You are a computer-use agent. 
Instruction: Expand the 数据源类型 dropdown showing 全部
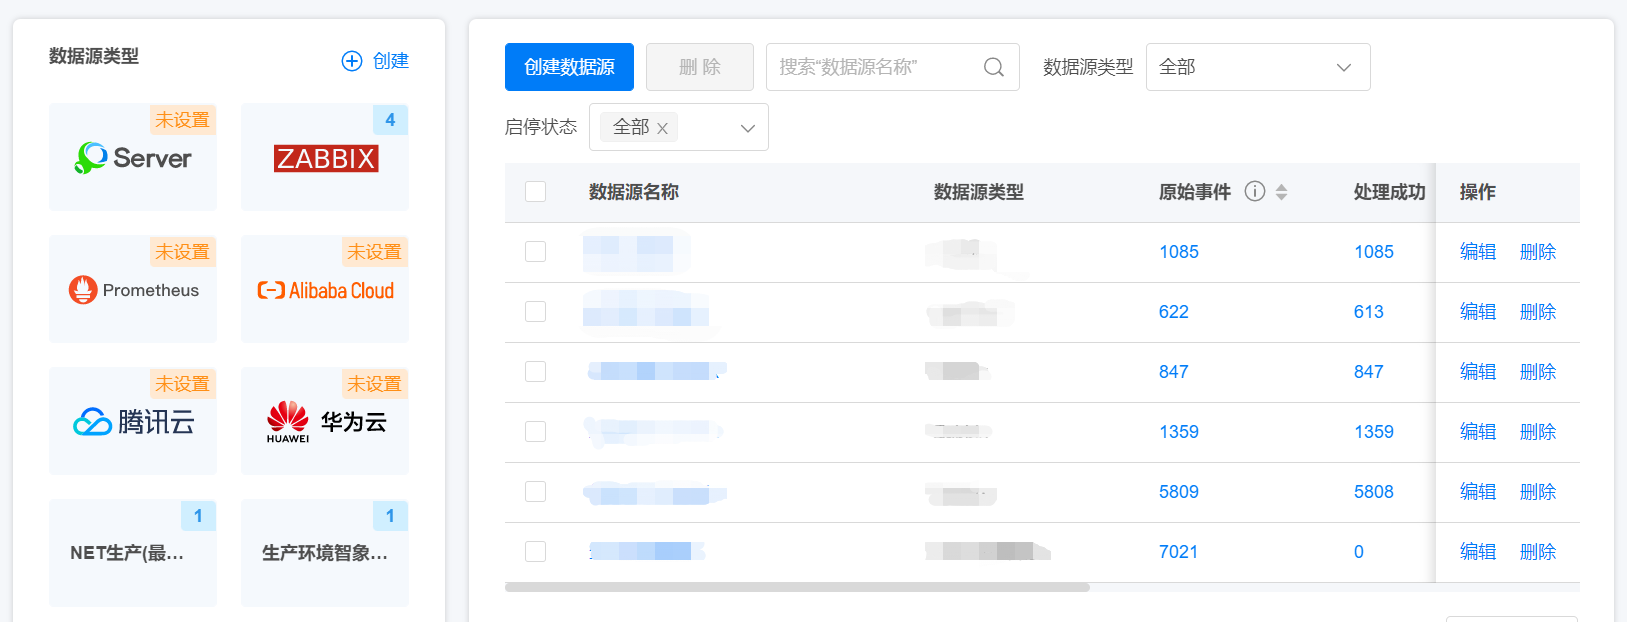(1257, 67)
